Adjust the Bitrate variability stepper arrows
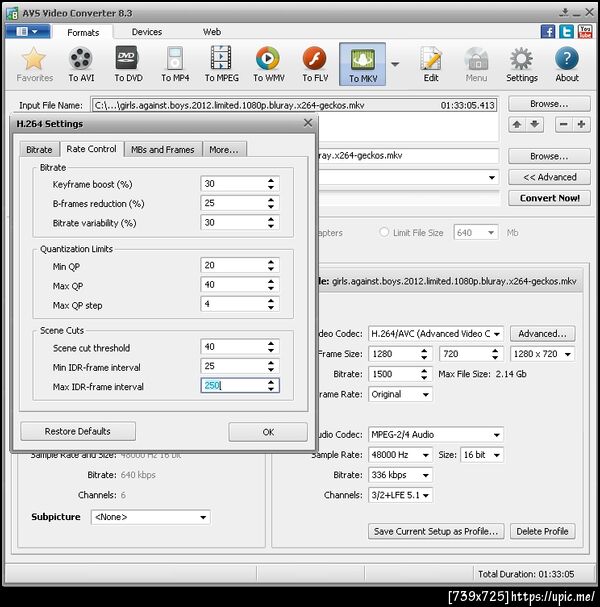Image resolution: width=600 pixels, height=607 pixels. [x=271, y=223]
